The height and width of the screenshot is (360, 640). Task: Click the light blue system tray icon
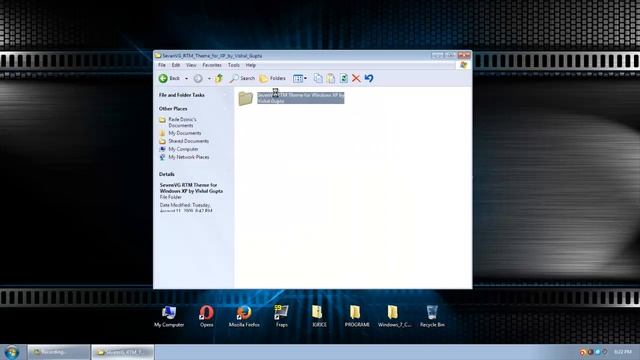(x=598, y=352)
